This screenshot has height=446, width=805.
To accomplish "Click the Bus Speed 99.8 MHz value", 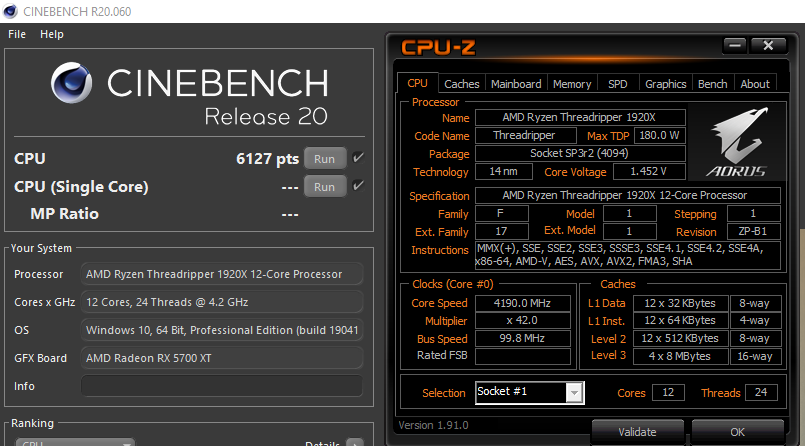I will click(x=523, y=339).
